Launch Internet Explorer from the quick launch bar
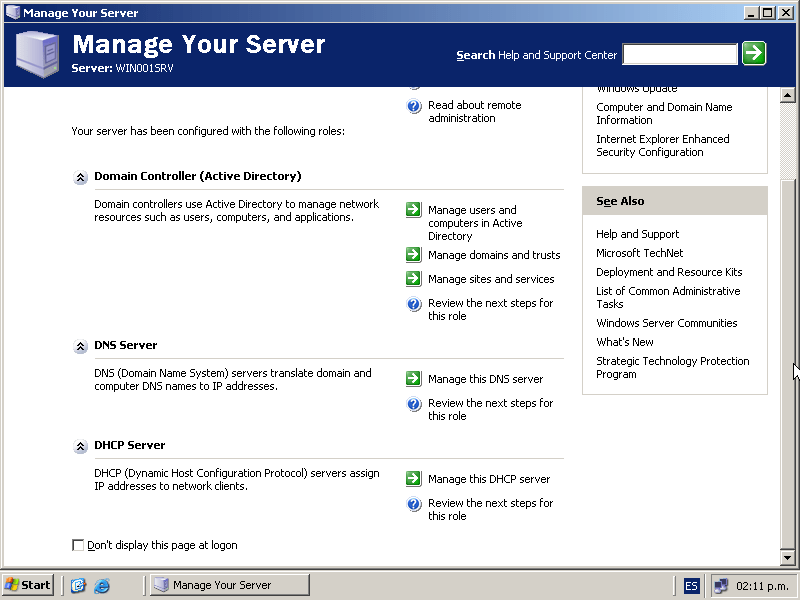The image size is (800, 600). (x=101, y=585)
